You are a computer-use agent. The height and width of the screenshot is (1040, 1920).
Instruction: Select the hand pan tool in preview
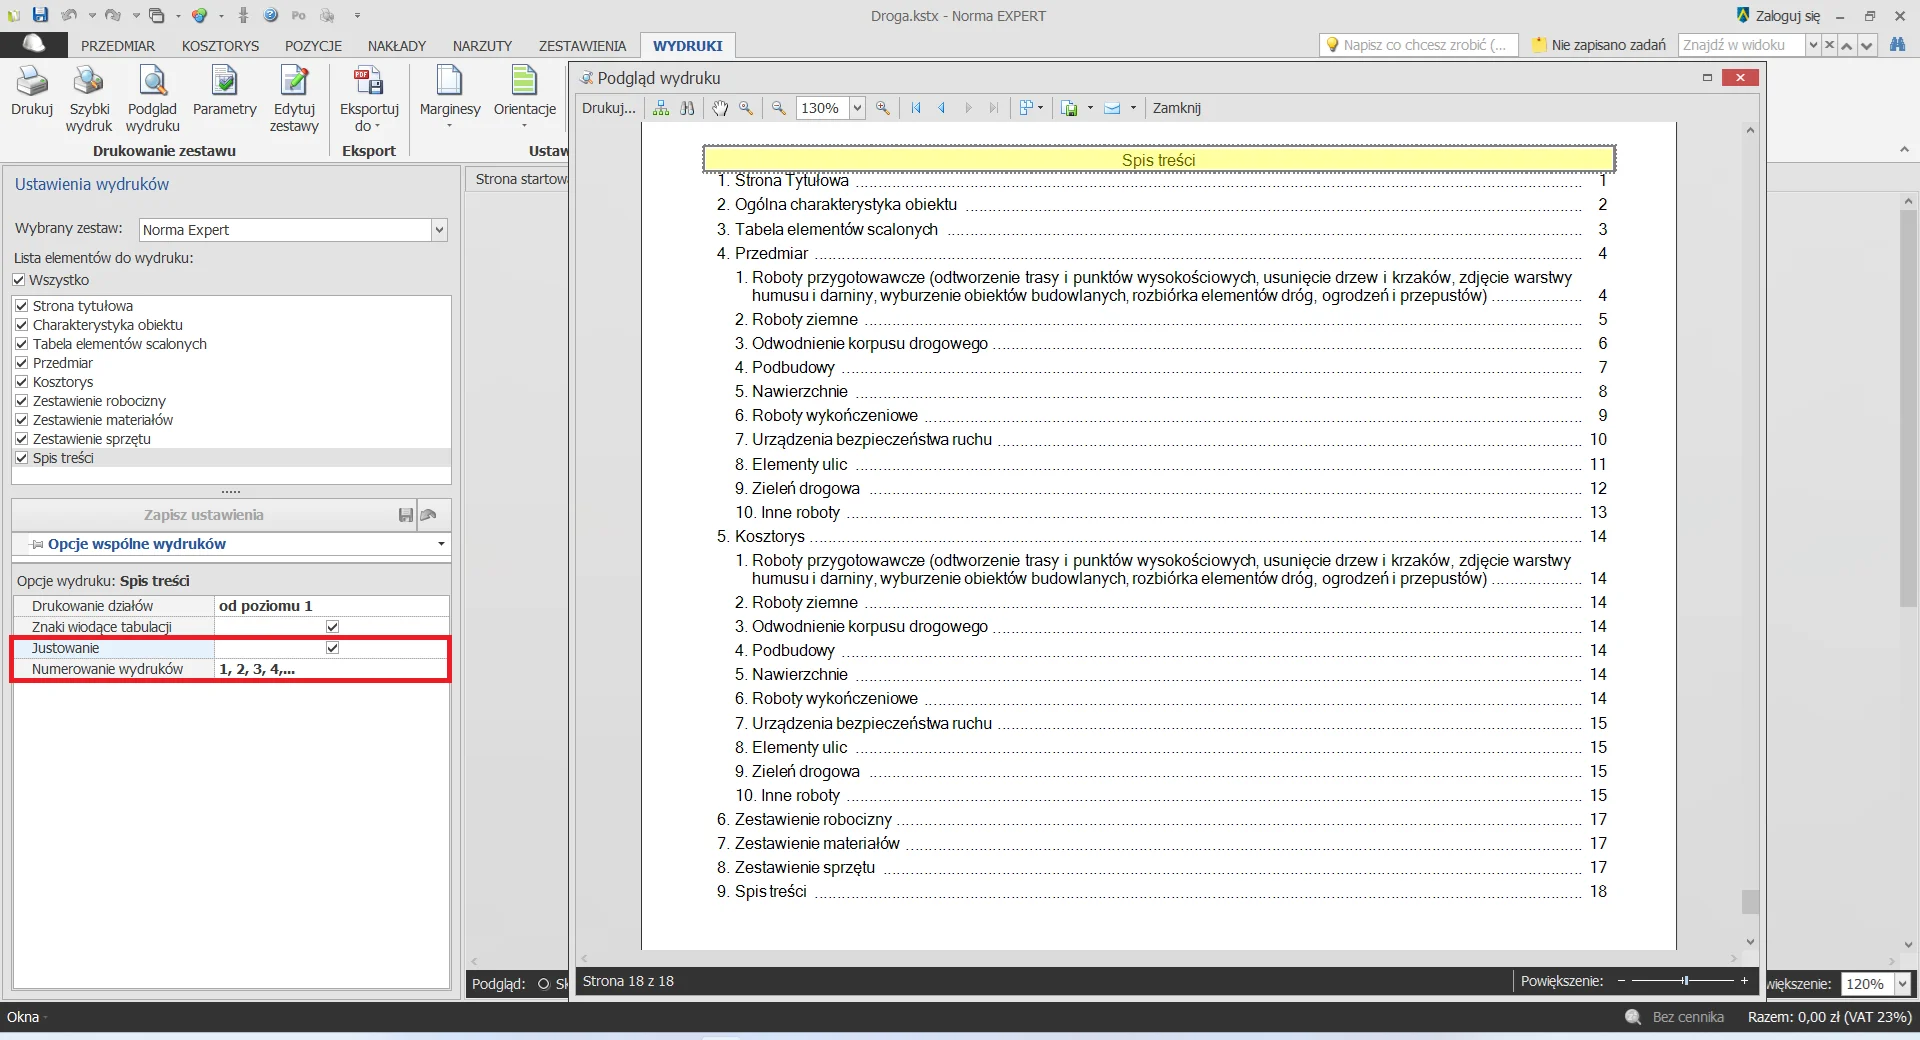720,108
